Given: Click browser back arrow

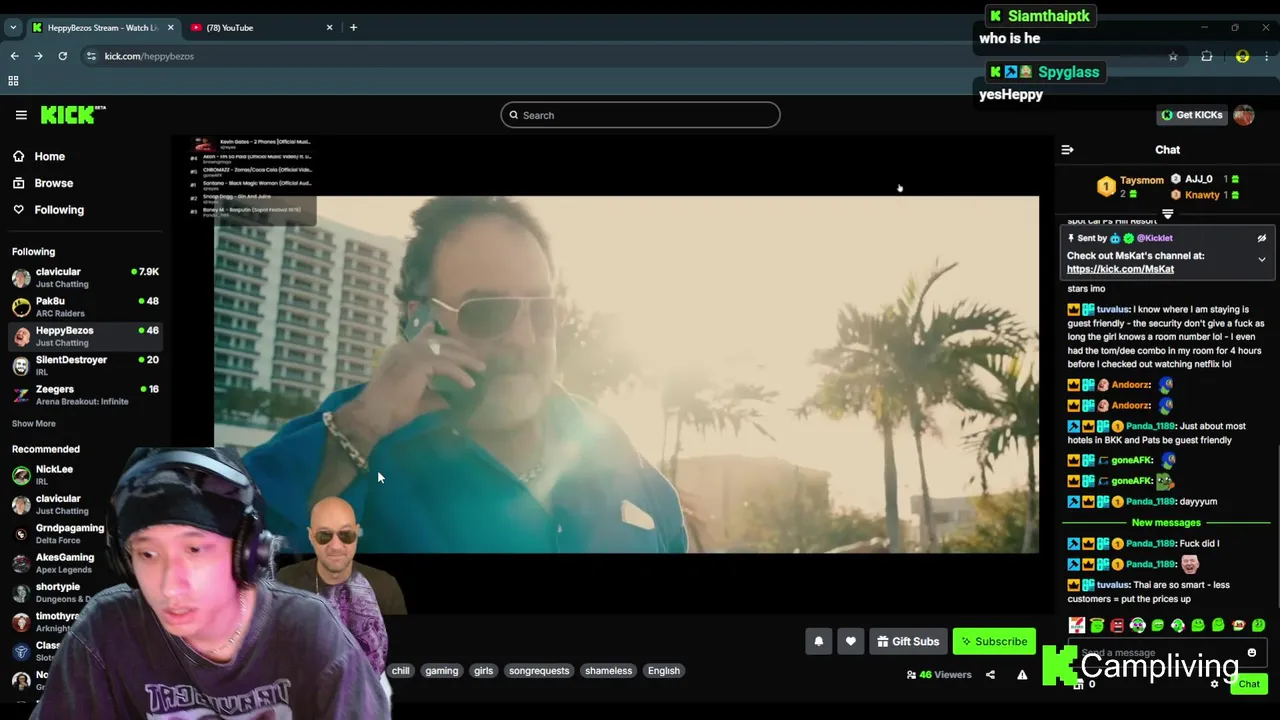Looking at the screenshot, I should [x=14, y=56].
